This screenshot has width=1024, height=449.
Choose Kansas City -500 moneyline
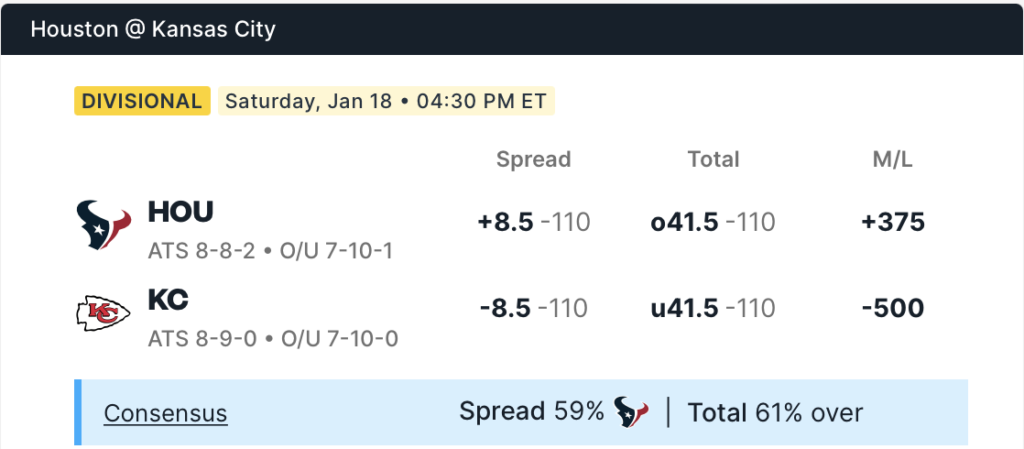(x=892, y=309)
